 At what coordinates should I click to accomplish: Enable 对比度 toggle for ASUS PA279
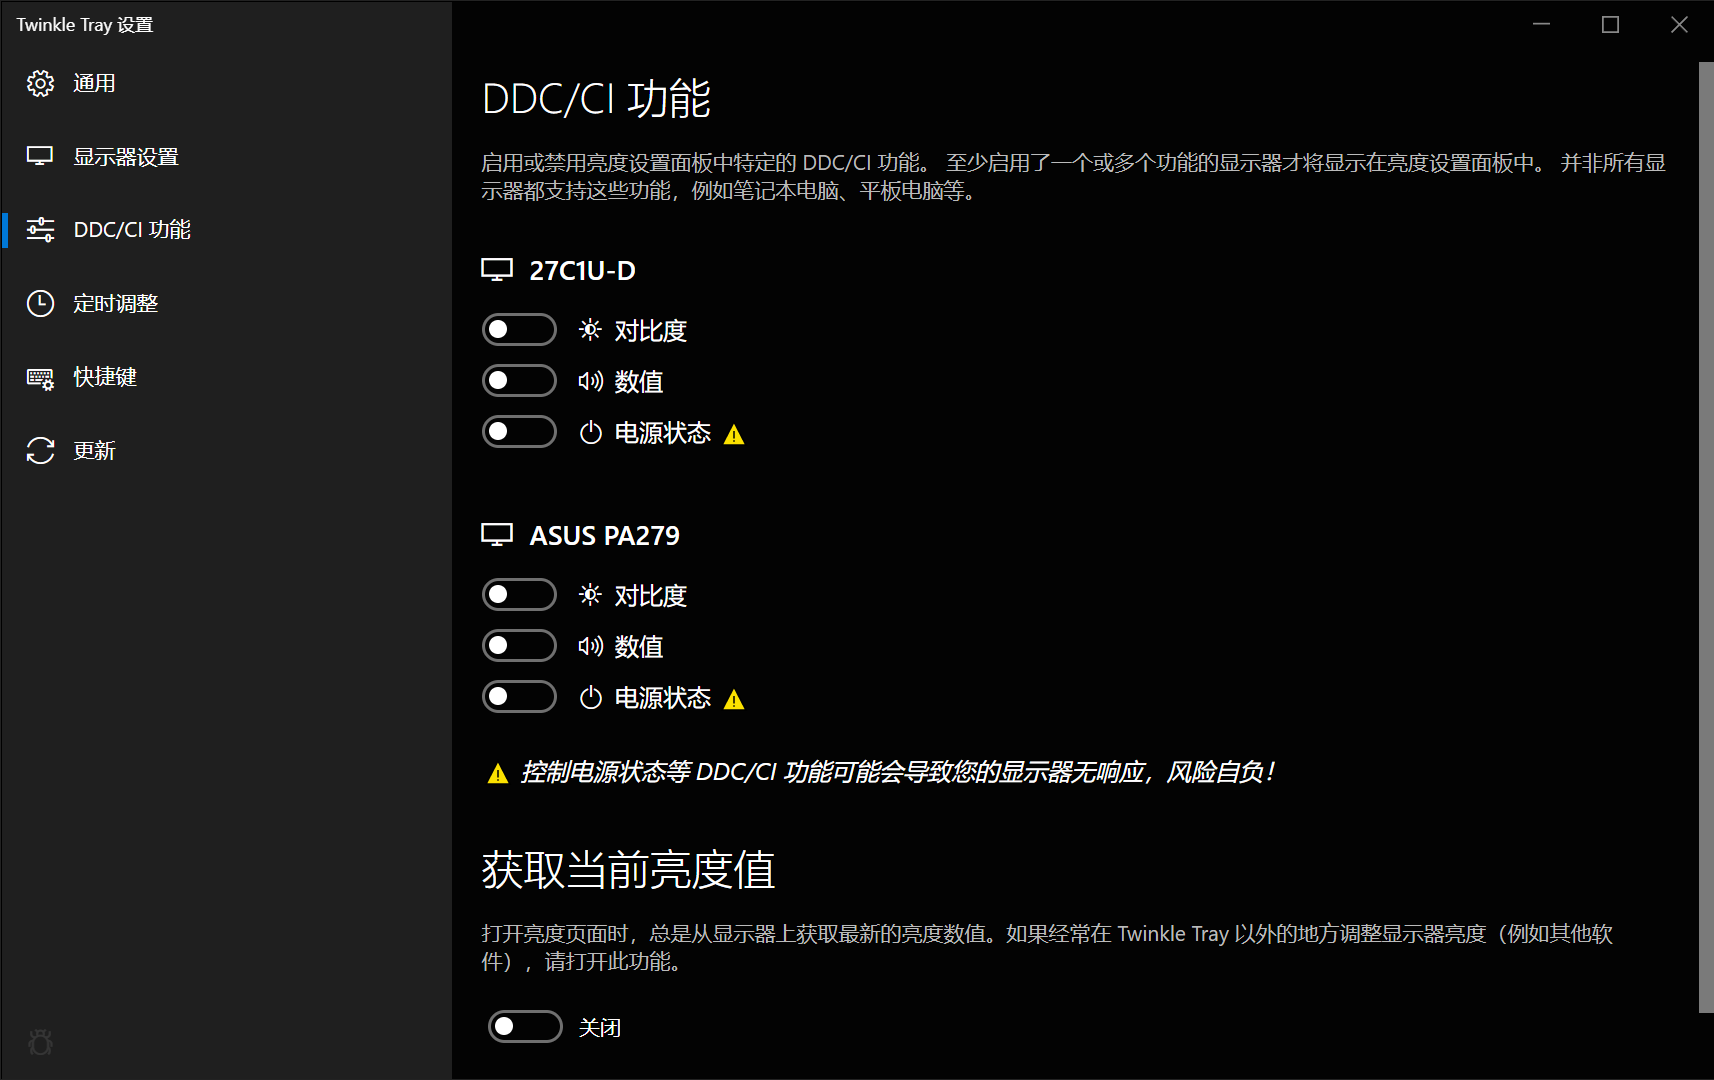coord(519,594)
